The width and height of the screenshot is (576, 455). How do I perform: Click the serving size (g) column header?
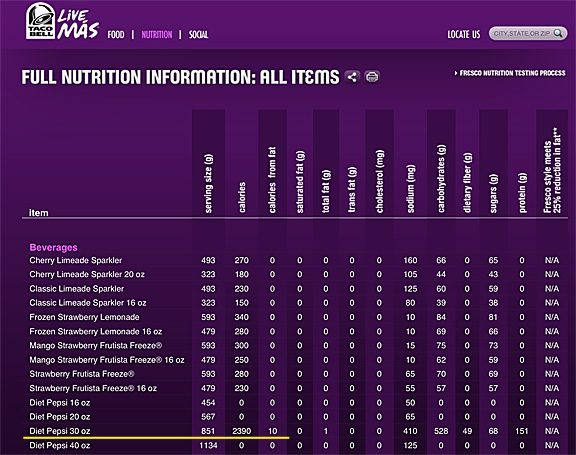click(x=208, y=183)
